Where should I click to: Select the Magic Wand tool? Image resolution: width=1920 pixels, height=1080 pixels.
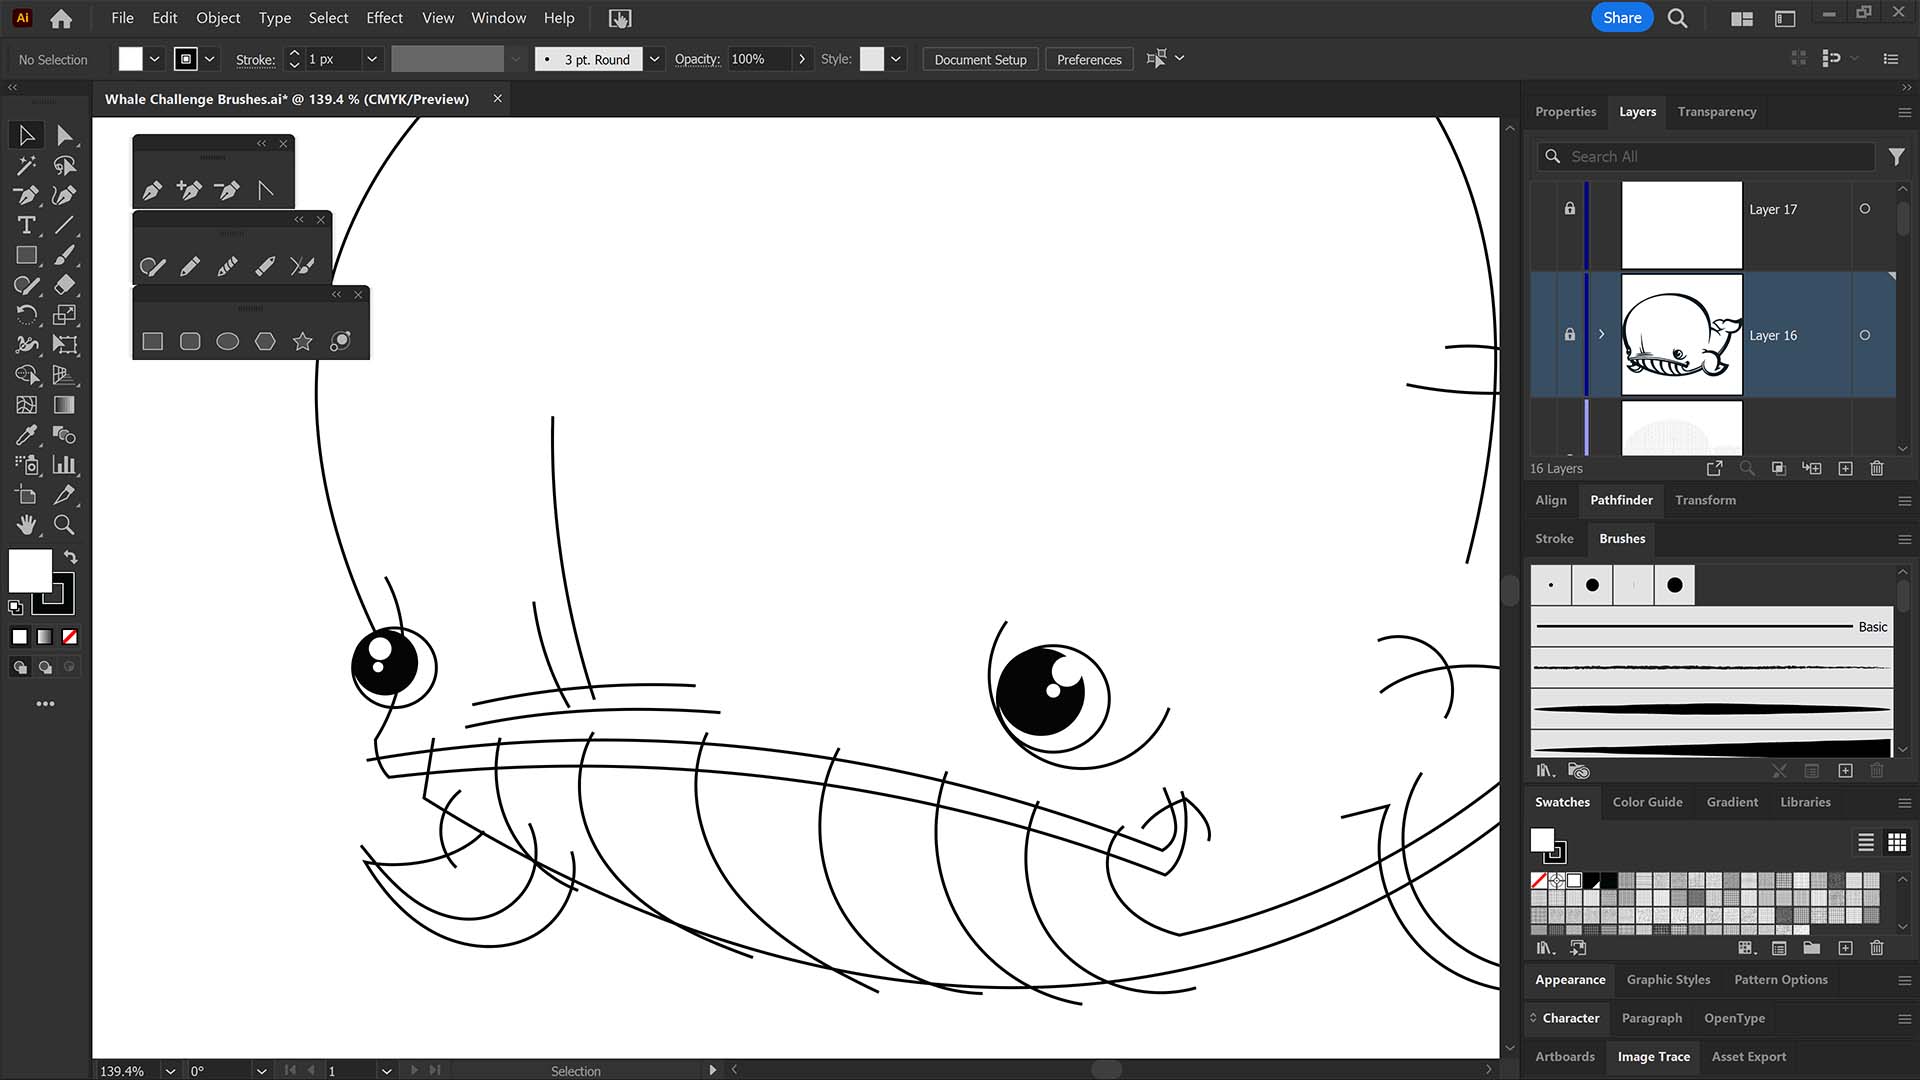[26, 165]
